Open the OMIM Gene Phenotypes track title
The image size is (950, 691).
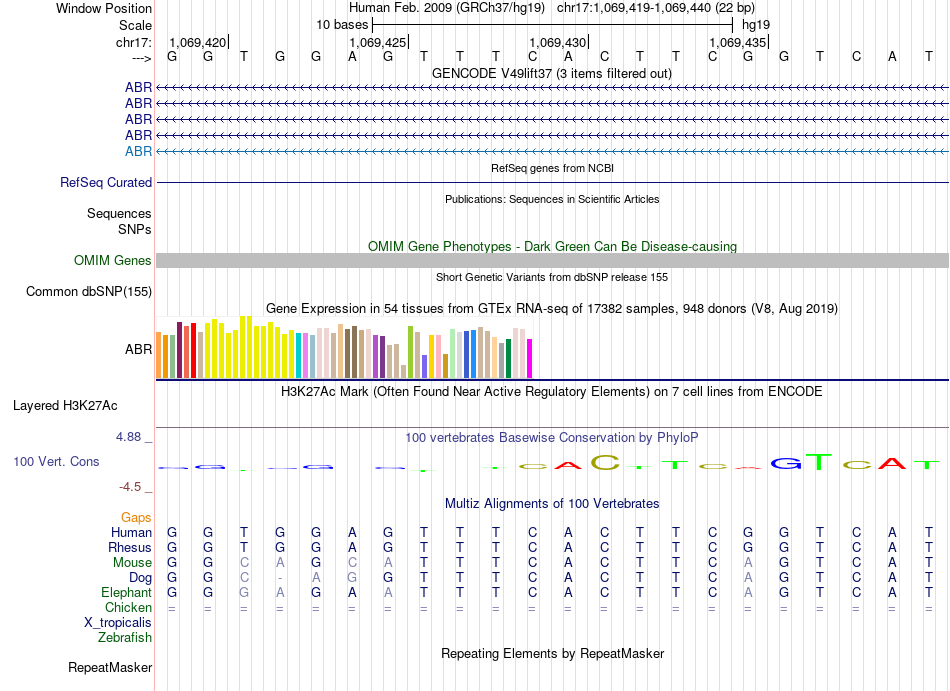click(552, 246)
